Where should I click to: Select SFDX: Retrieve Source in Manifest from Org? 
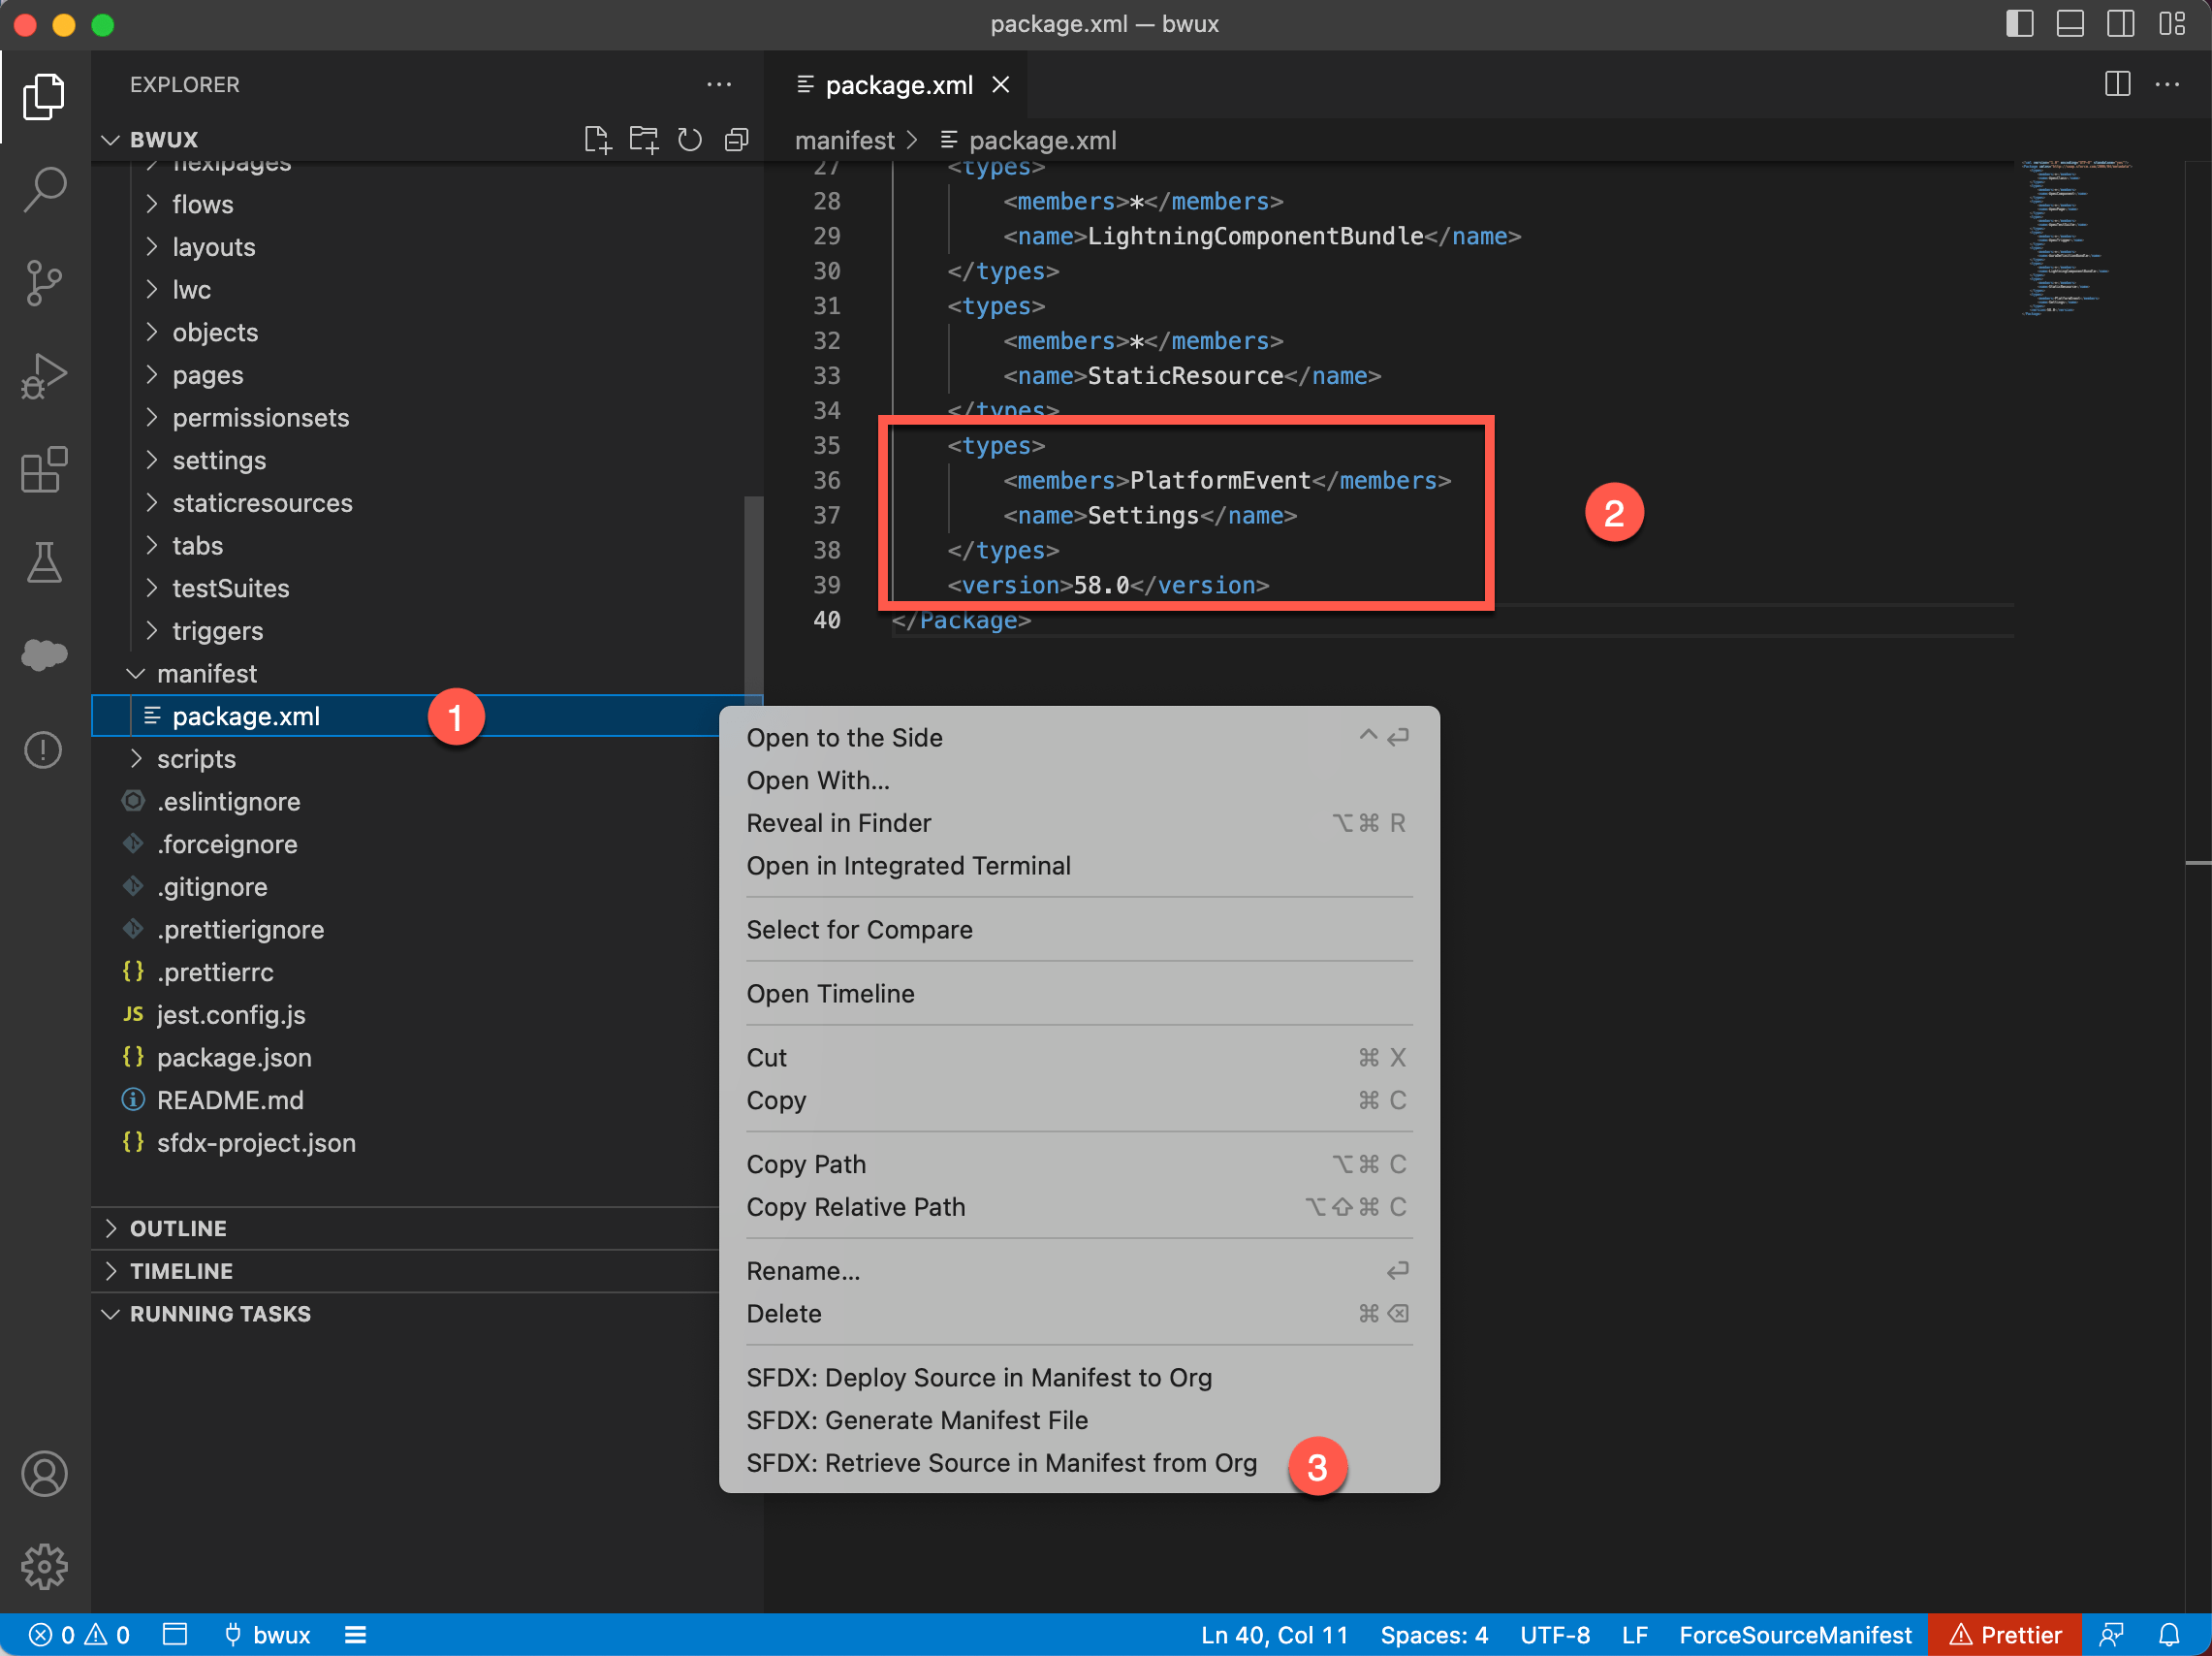1001,1463
